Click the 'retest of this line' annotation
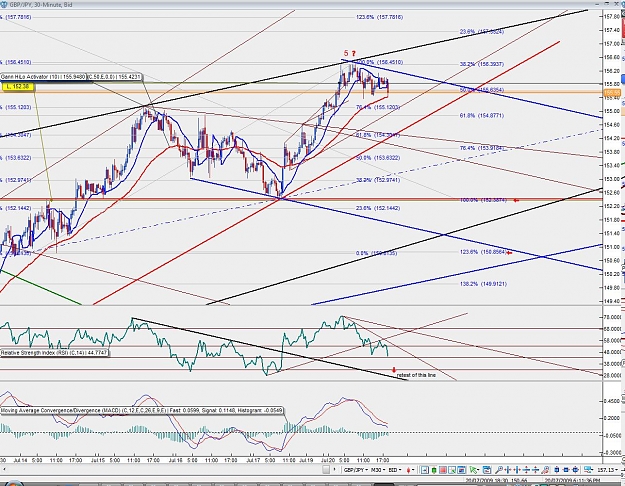This screenshot has width=625, height=486. click(x=416, y=375)
